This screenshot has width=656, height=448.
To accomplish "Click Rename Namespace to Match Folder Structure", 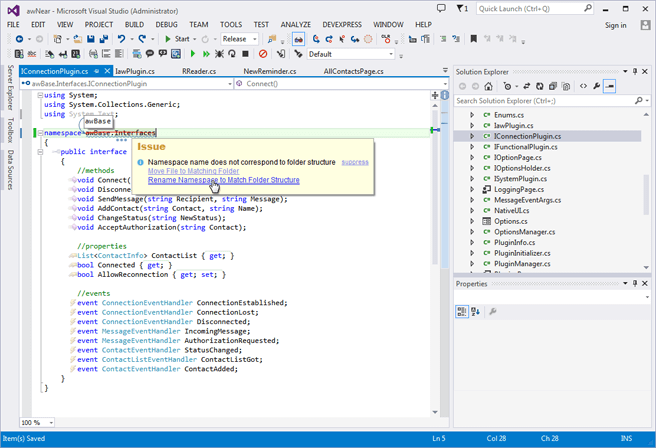I will [x=223, y=180].
